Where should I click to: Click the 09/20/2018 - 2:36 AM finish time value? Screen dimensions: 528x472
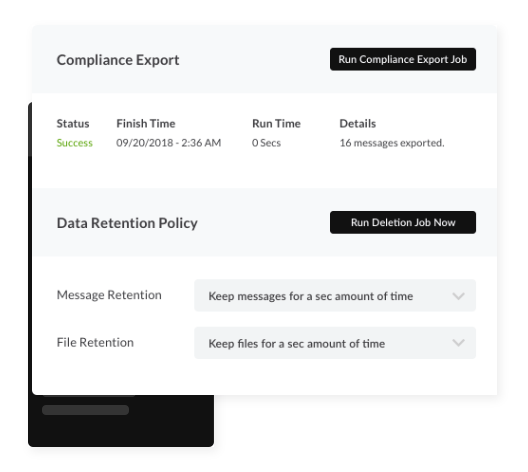[169, 143]
